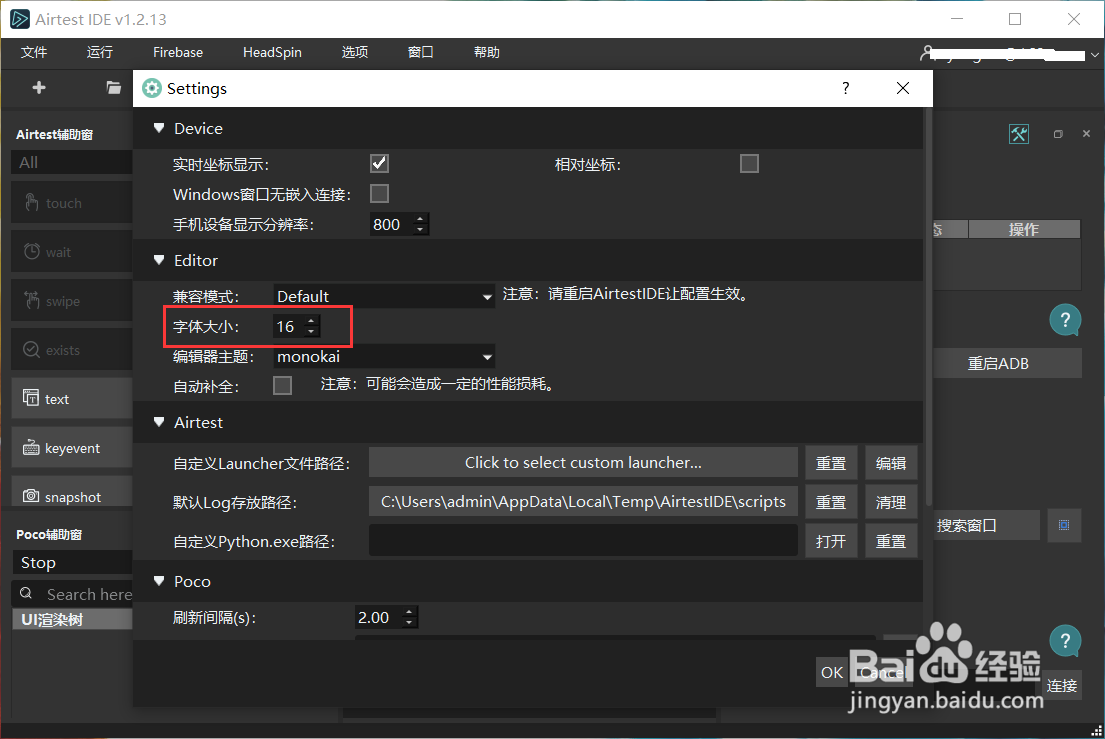
Task: Open Poco mode Stop dropdown
Action: [x=72, y=562]
